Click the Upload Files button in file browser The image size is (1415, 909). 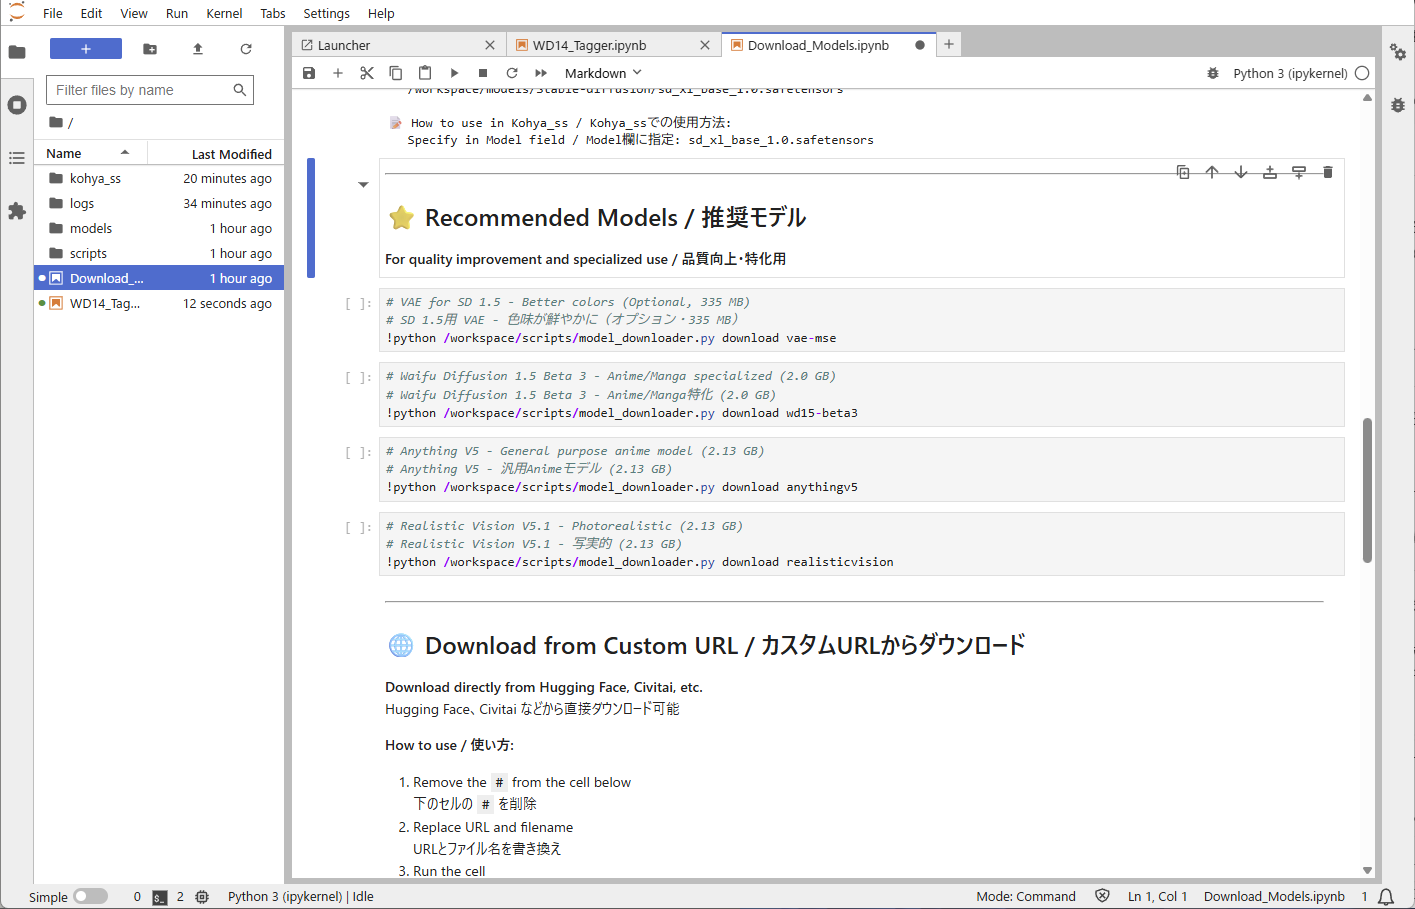point(198,48)
